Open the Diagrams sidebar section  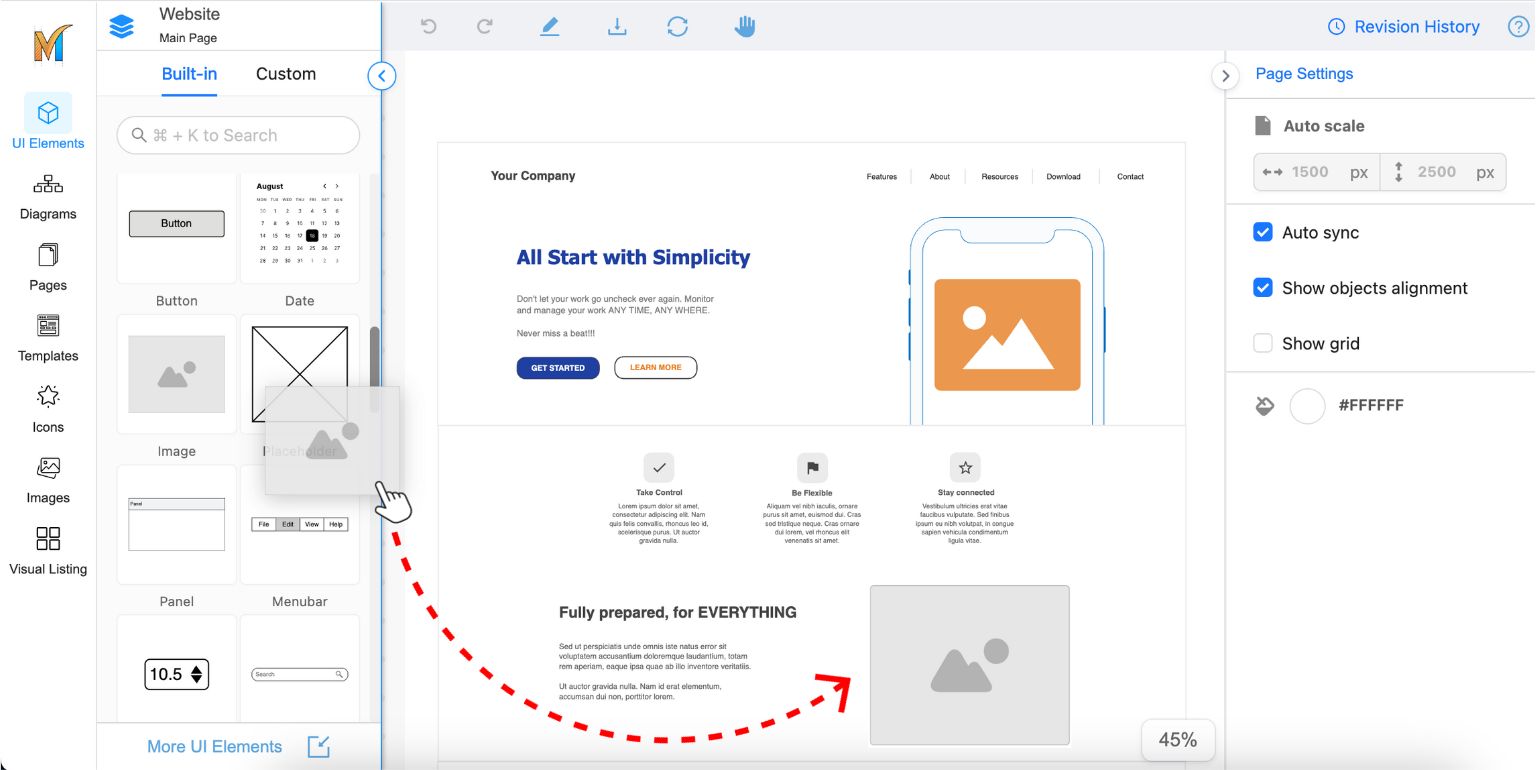[x=48, y=196]
